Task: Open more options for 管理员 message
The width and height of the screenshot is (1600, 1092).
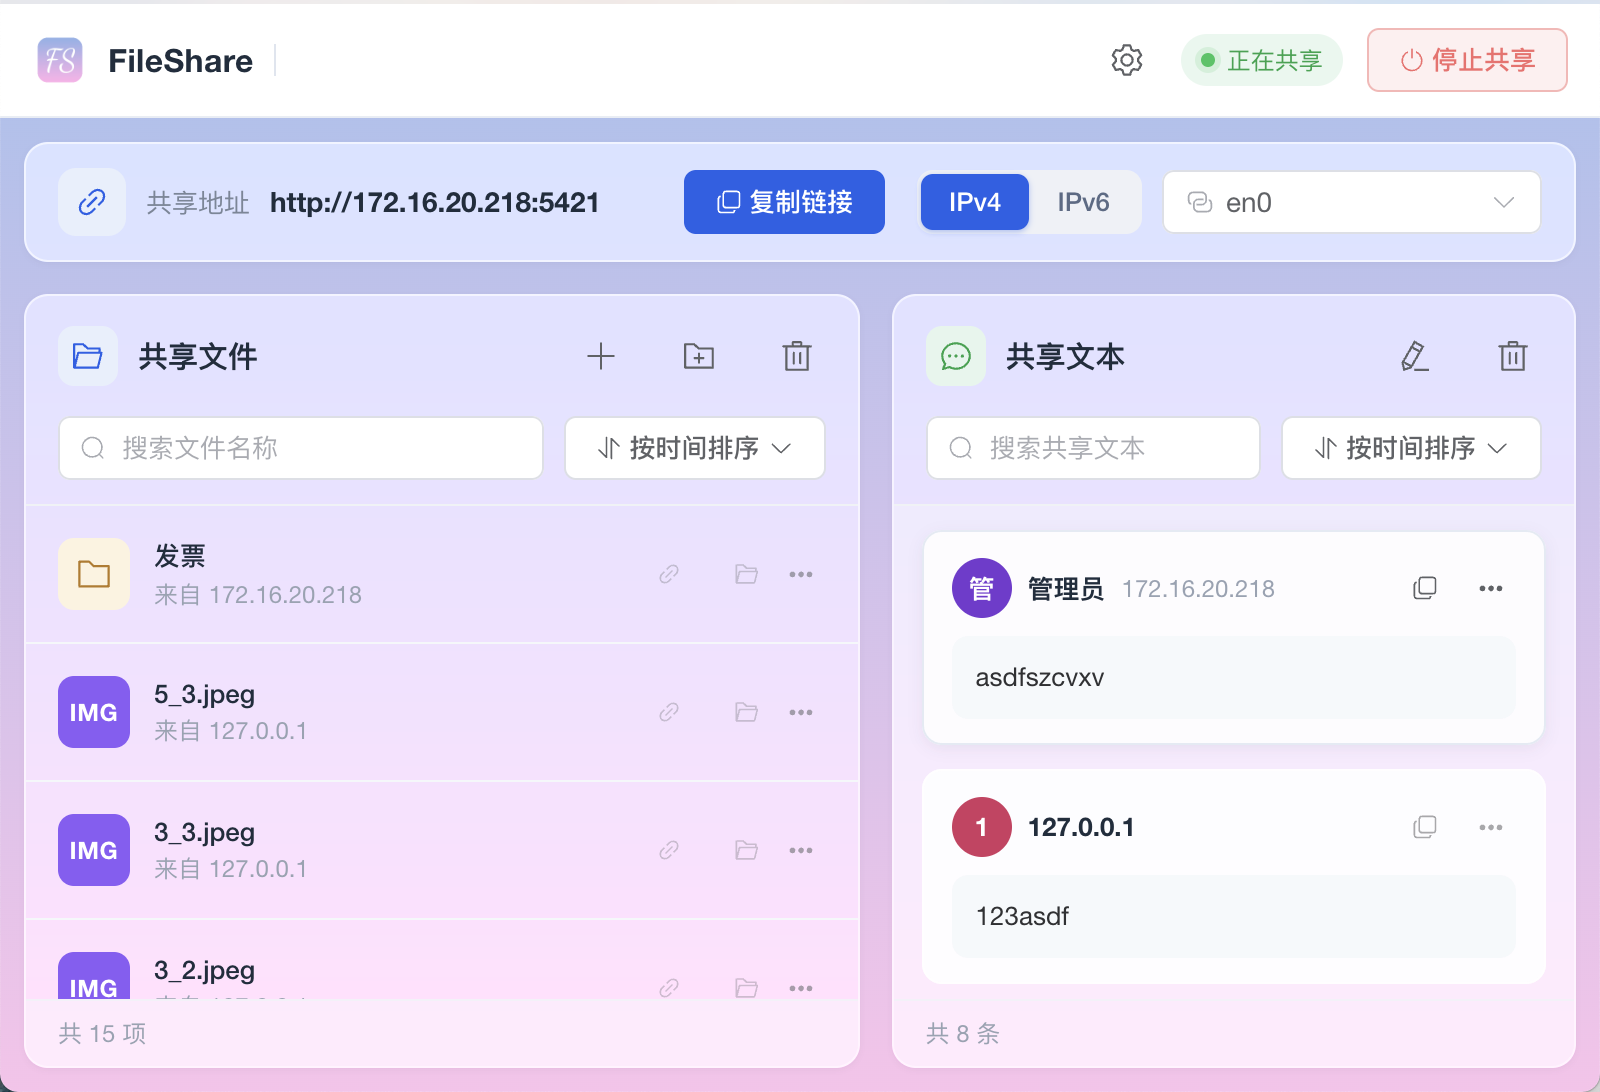Action: pyautogui.click(x=1491, y=588)
